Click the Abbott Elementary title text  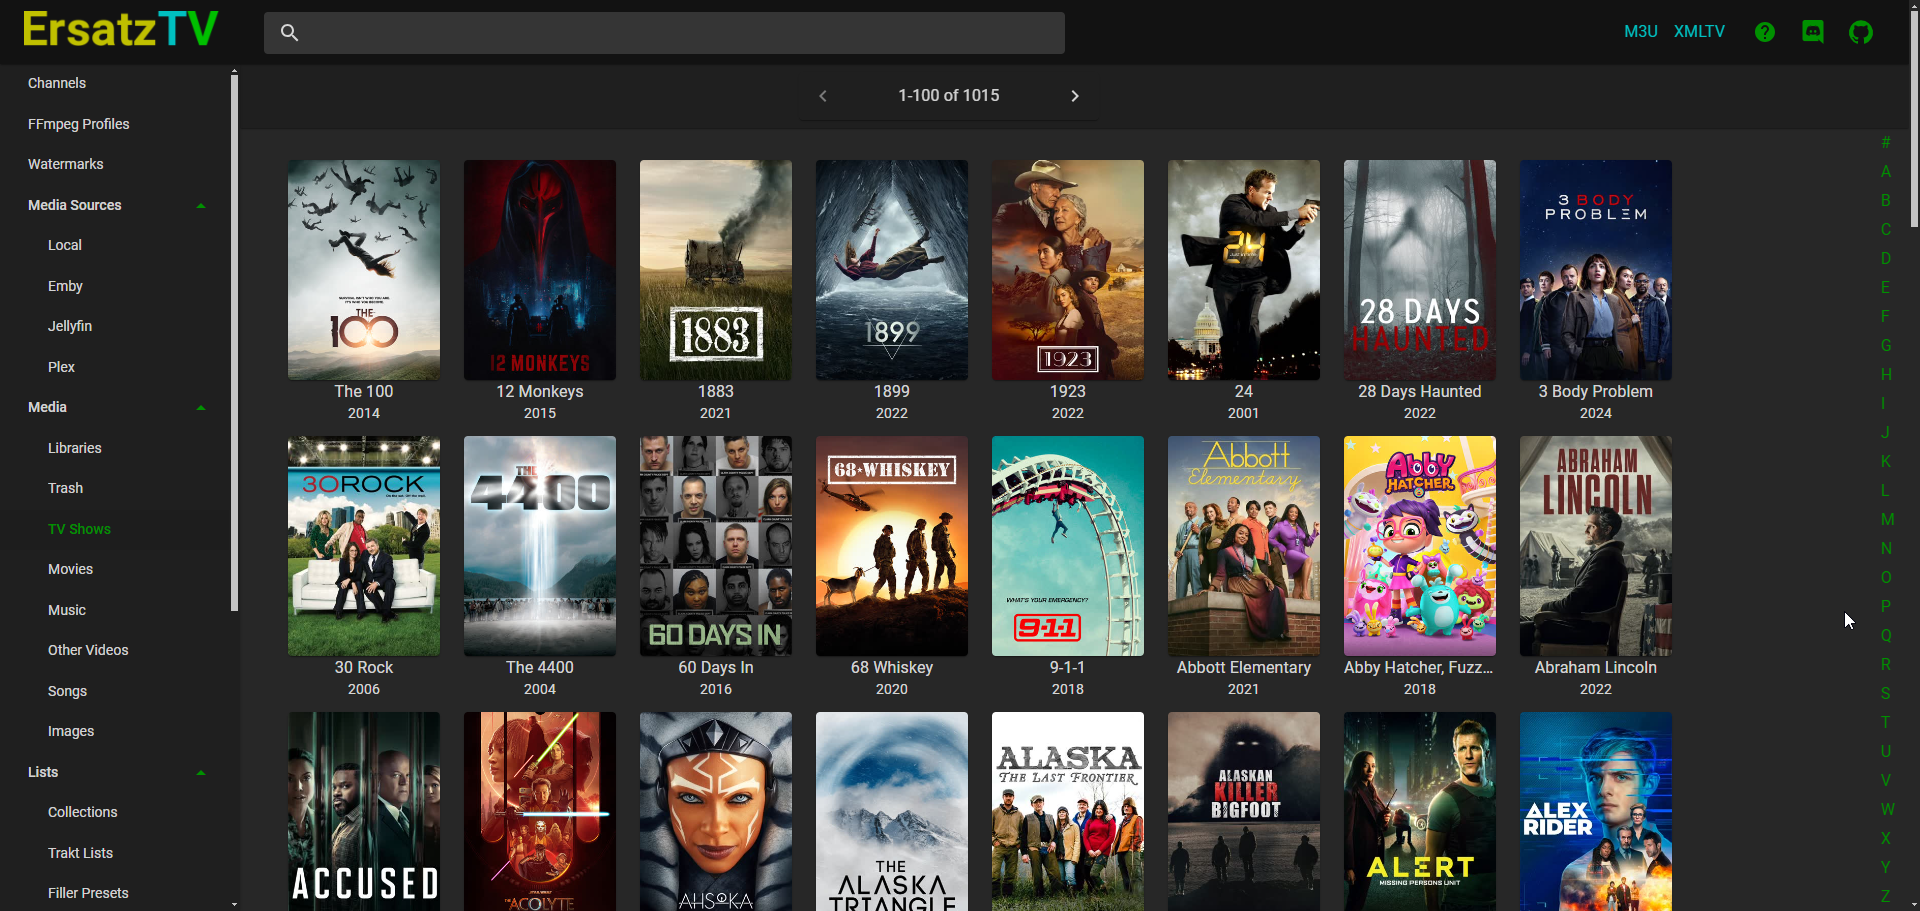(x=1244, y=668)
